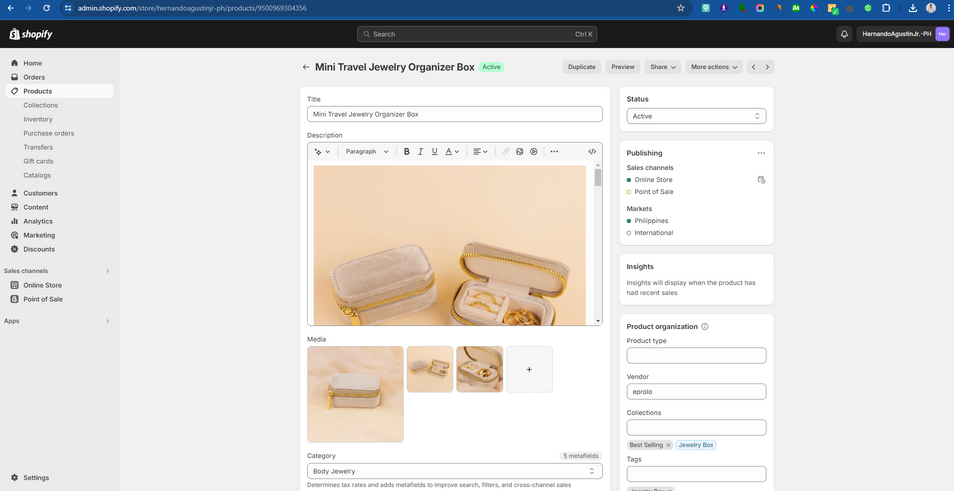Open Purchase orders in sidebar
954x491 pixels.
click(x=49, y=133)
